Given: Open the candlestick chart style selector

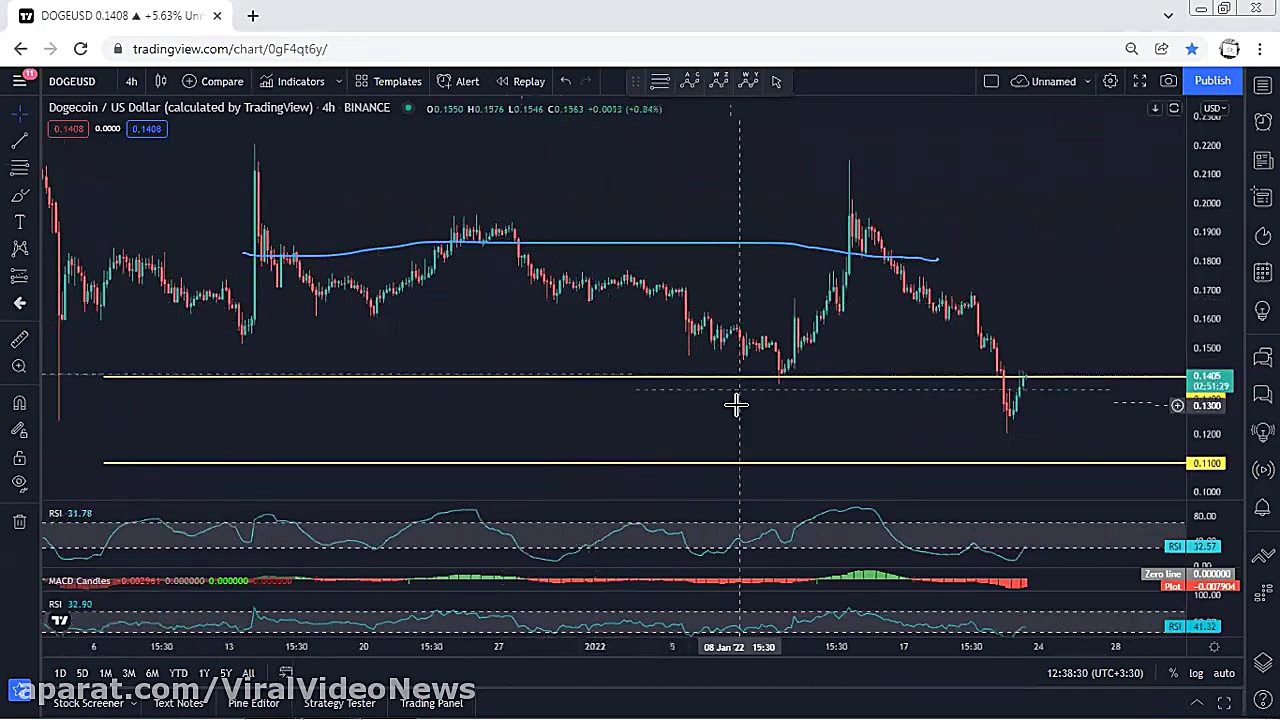Looking at the screenshot, I should (x=161, y=81).
